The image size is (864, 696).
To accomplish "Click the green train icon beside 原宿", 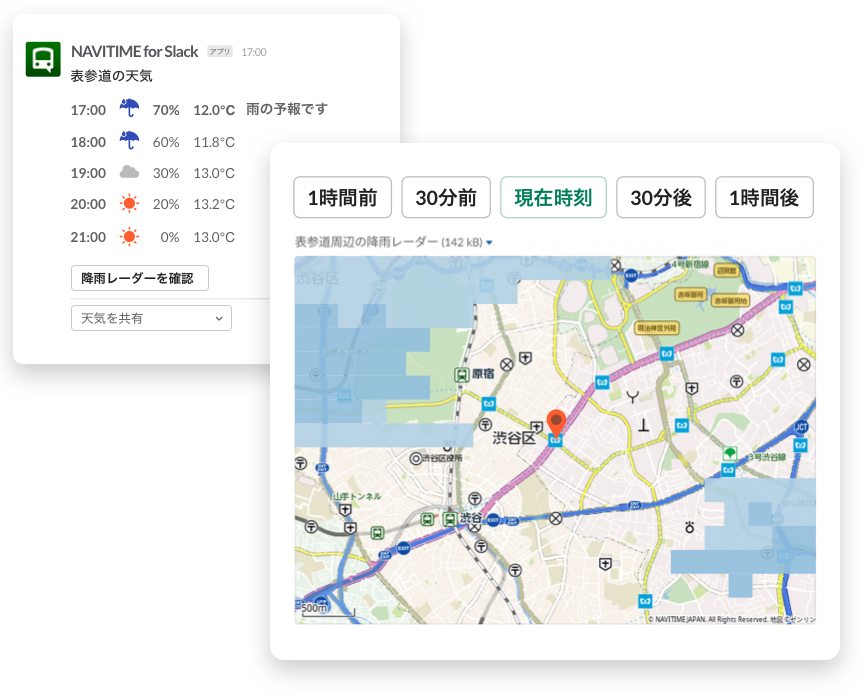I will (x=461, y=375).
